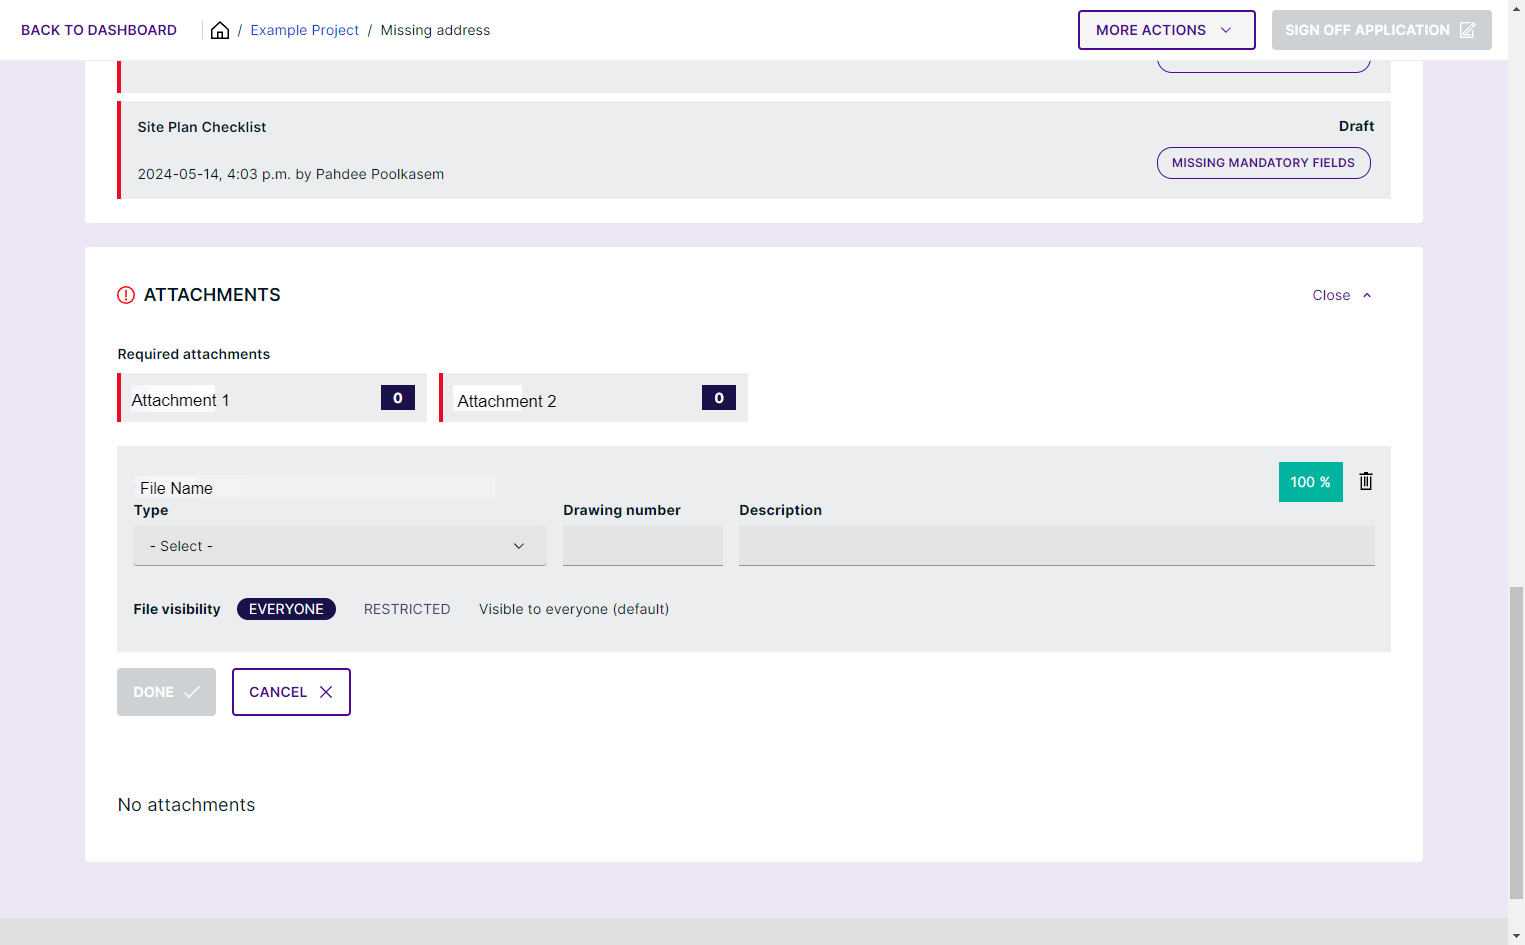This screenshot has height=945, width=1525.
Task: Click the home icon in breadcrumb
Action: coord(220,30)
